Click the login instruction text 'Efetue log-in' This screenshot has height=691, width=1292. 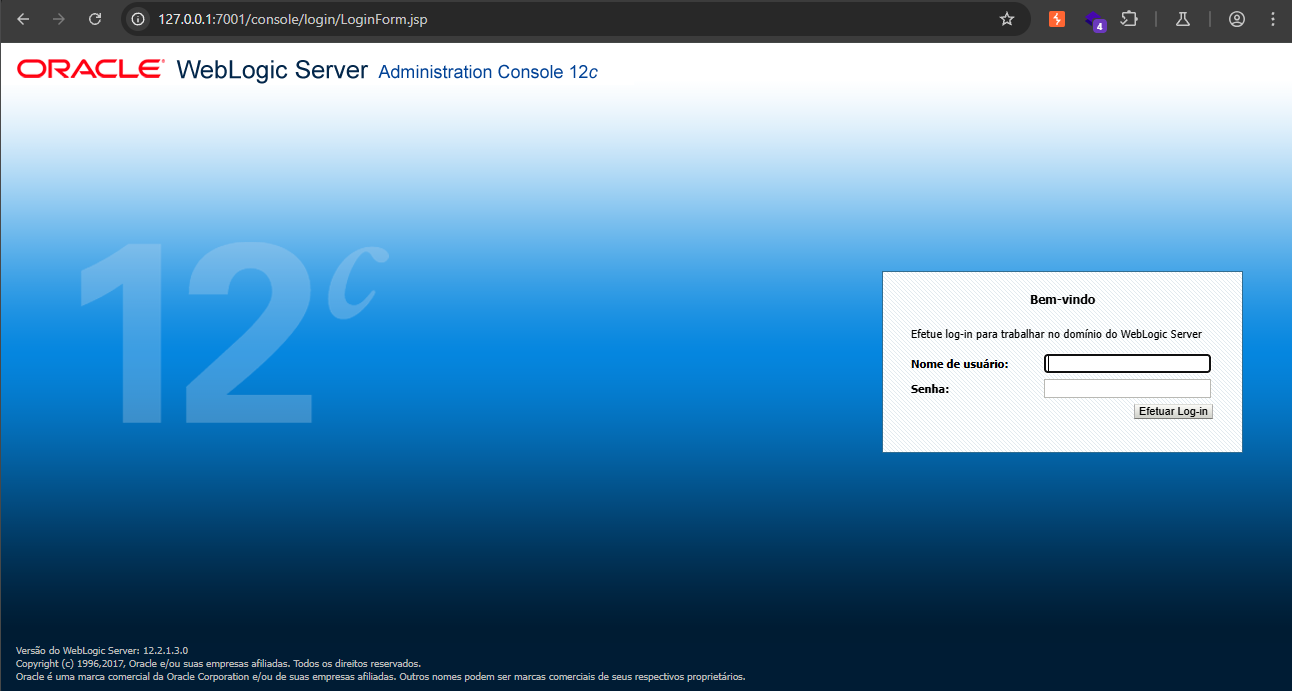(1056, 334)
